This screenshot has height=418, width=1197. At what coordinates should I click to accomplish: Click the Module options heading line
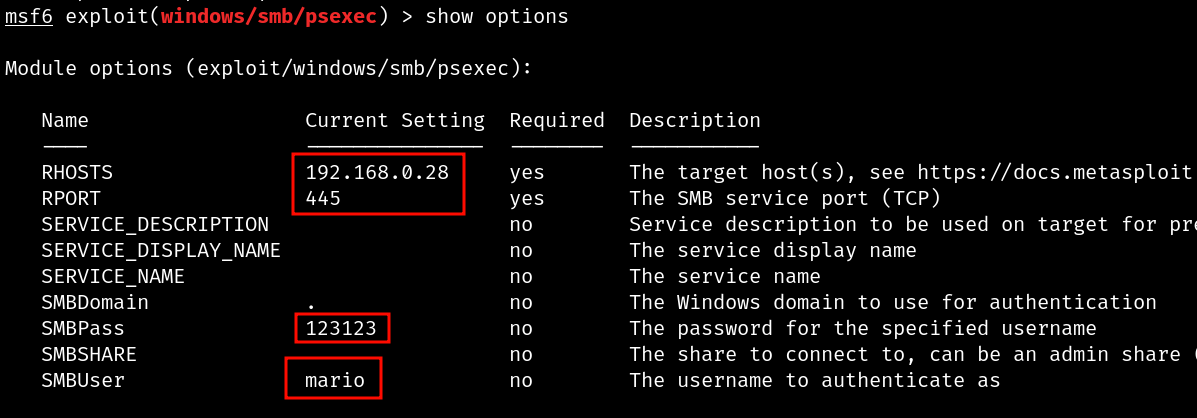(268, 69)
